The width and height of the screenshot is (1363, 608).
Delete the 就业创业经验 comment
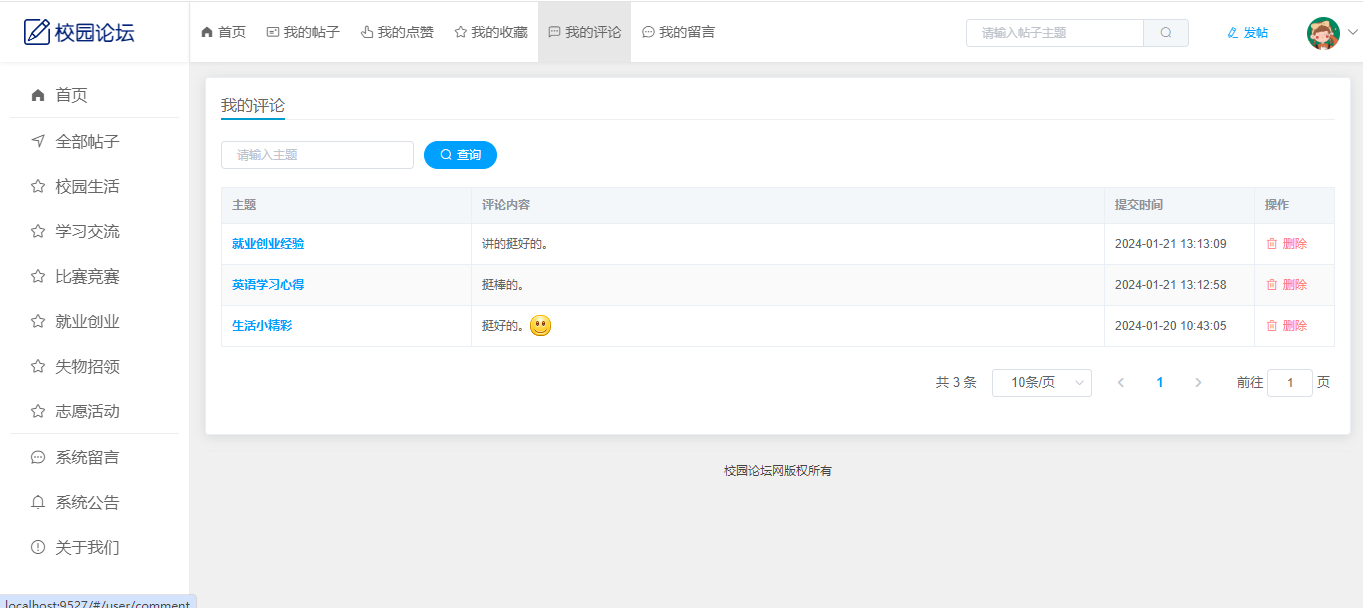click(x=1286, y=244)
